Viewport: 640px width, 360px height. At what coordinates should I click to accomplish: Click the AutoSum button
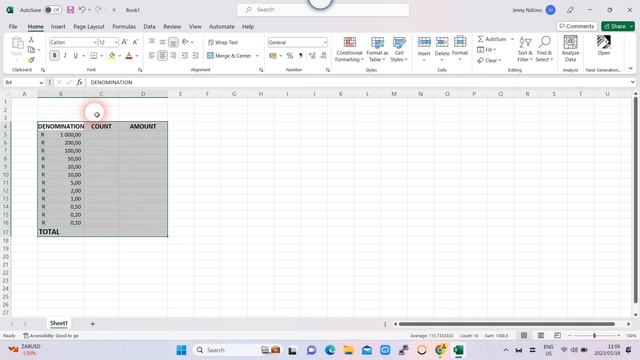(x=492, y=39)
